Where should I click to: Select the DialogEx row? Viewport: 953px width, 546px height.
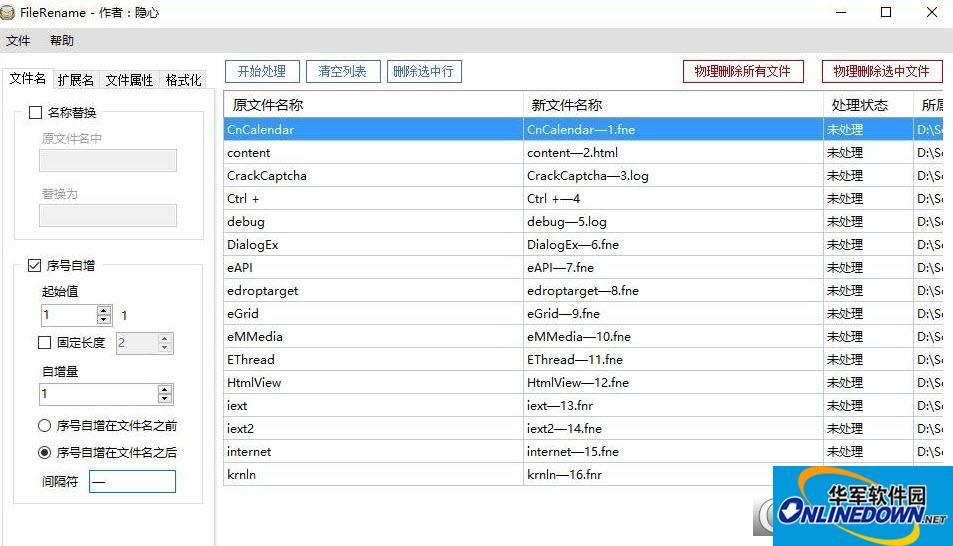[x=583, y=244]
